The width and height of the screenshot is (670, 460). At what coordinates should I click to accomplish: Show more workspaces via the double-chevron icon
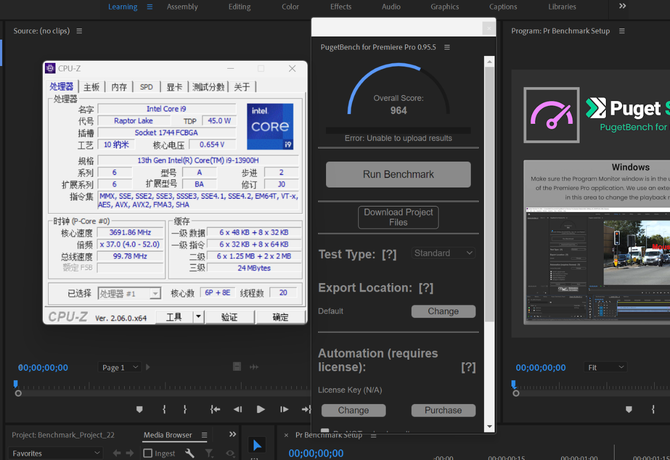[x=623, y=6]
